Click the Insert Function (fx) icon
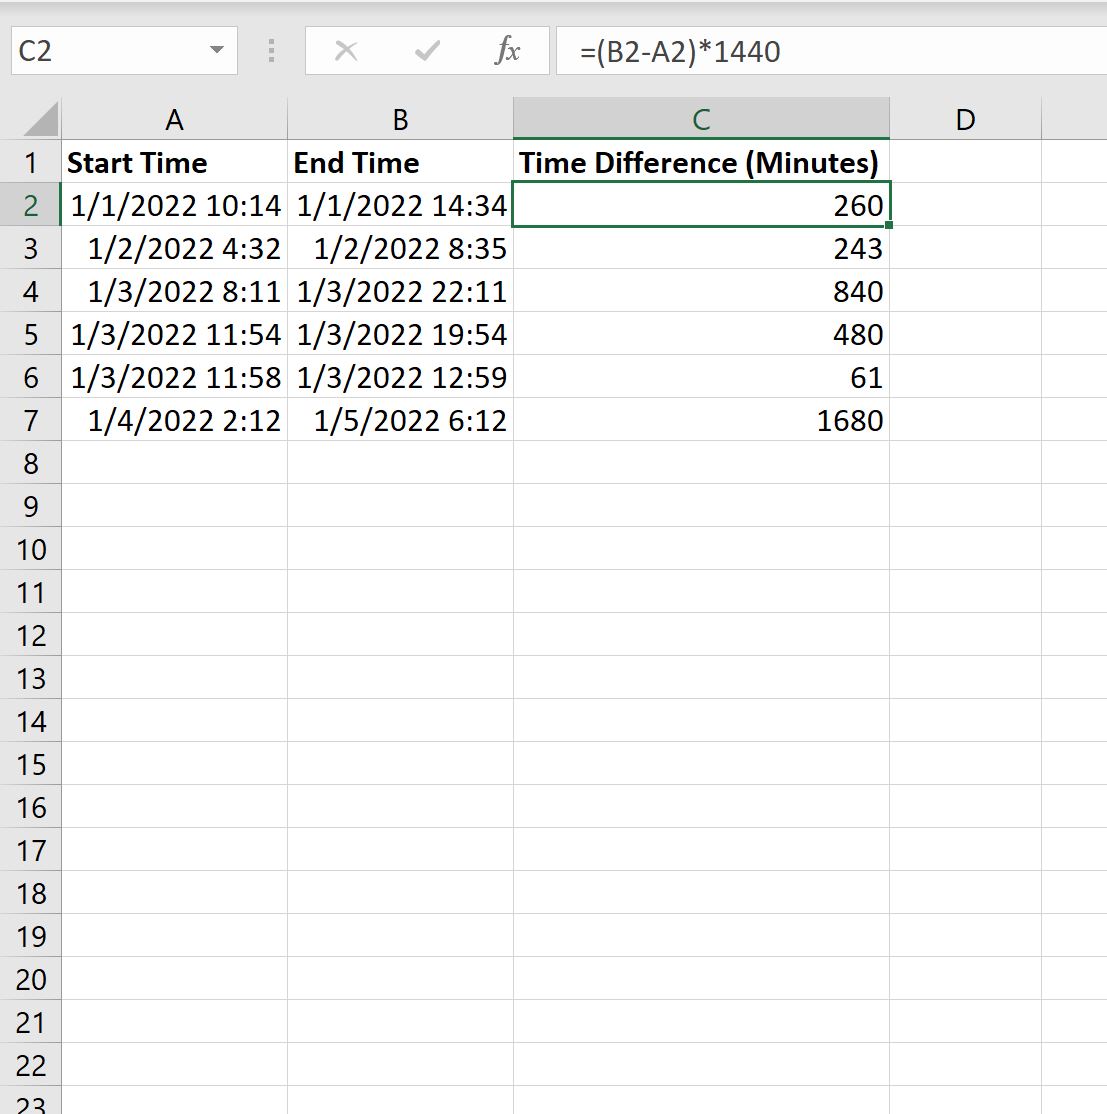The width and height of the screenshot is (1107, 1114). click(508, 50)
